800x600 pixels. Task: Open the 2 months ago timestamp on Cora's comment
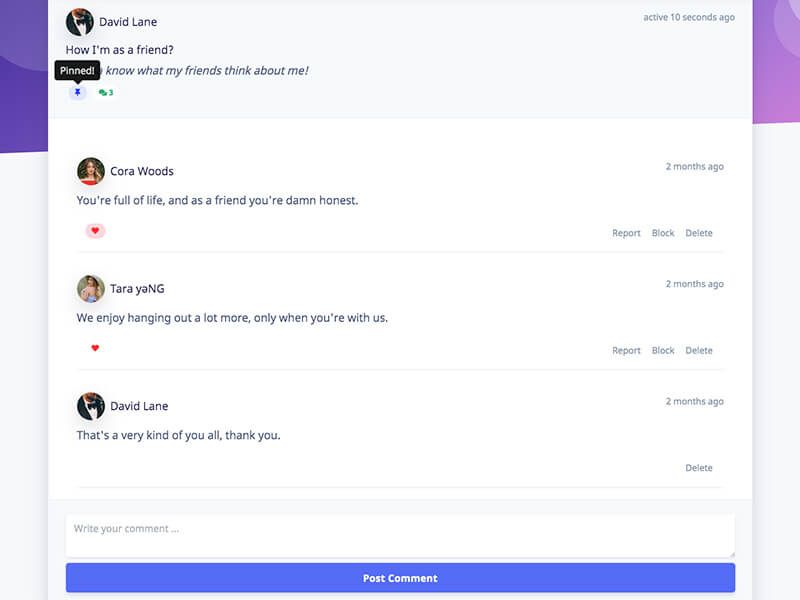tap(695, 166)
